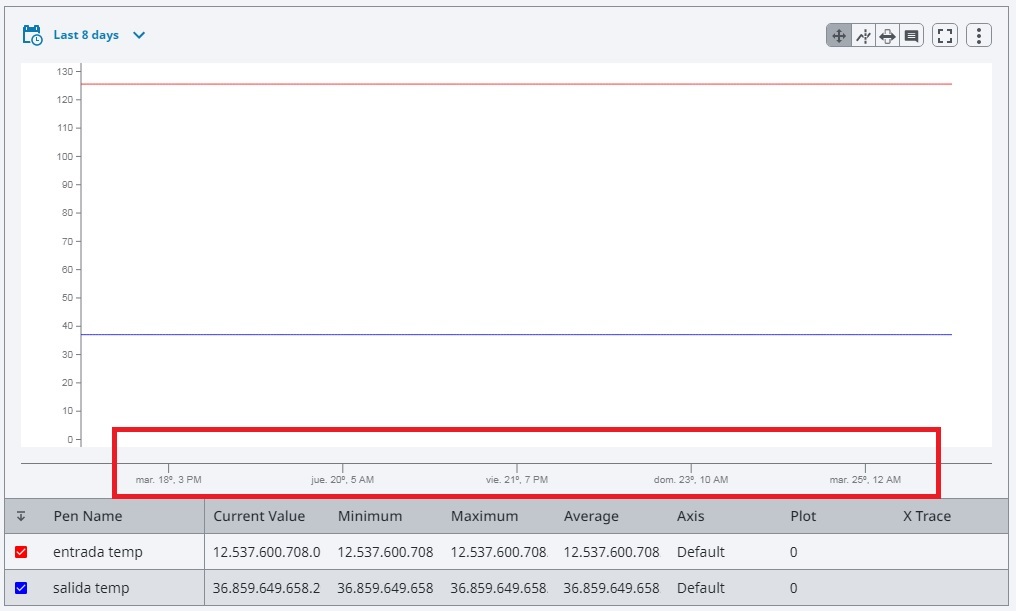The height and width of the screenshot is (611, 1016).
Task: Collapse the pen table with arrow icon
Action: point(21,516)
